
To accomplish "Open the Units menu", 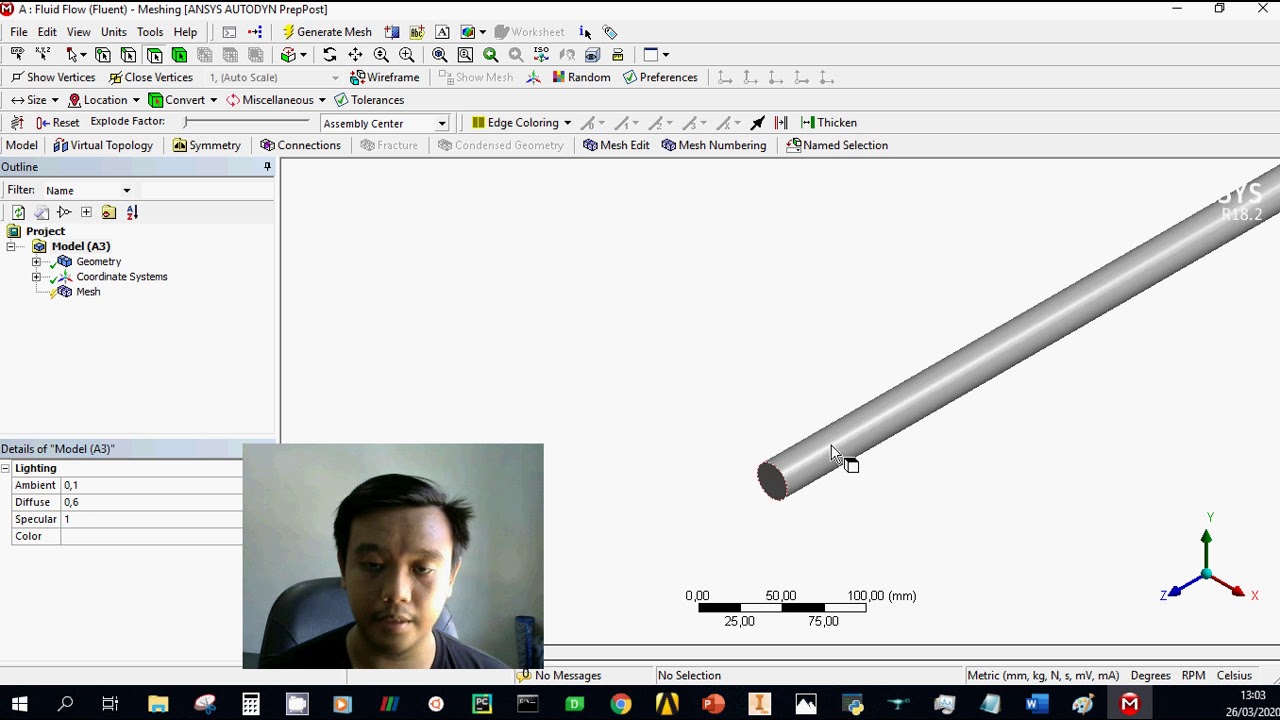I will click(114, 32).
